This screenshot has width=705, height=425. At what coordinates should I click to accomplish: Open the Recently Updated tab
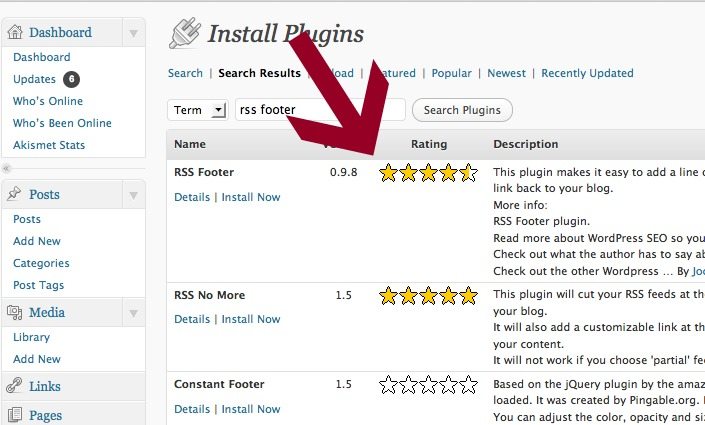coord(587,73)
